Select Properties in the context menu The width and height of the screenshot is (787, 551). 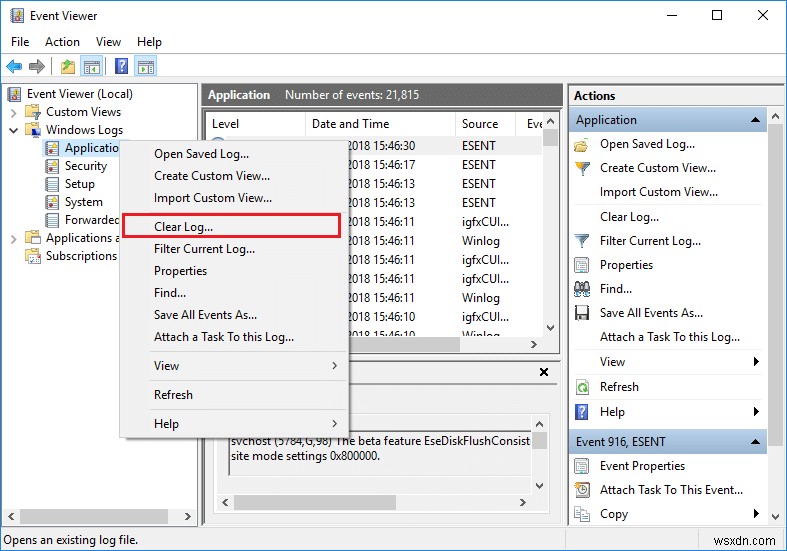pos(234,271)
